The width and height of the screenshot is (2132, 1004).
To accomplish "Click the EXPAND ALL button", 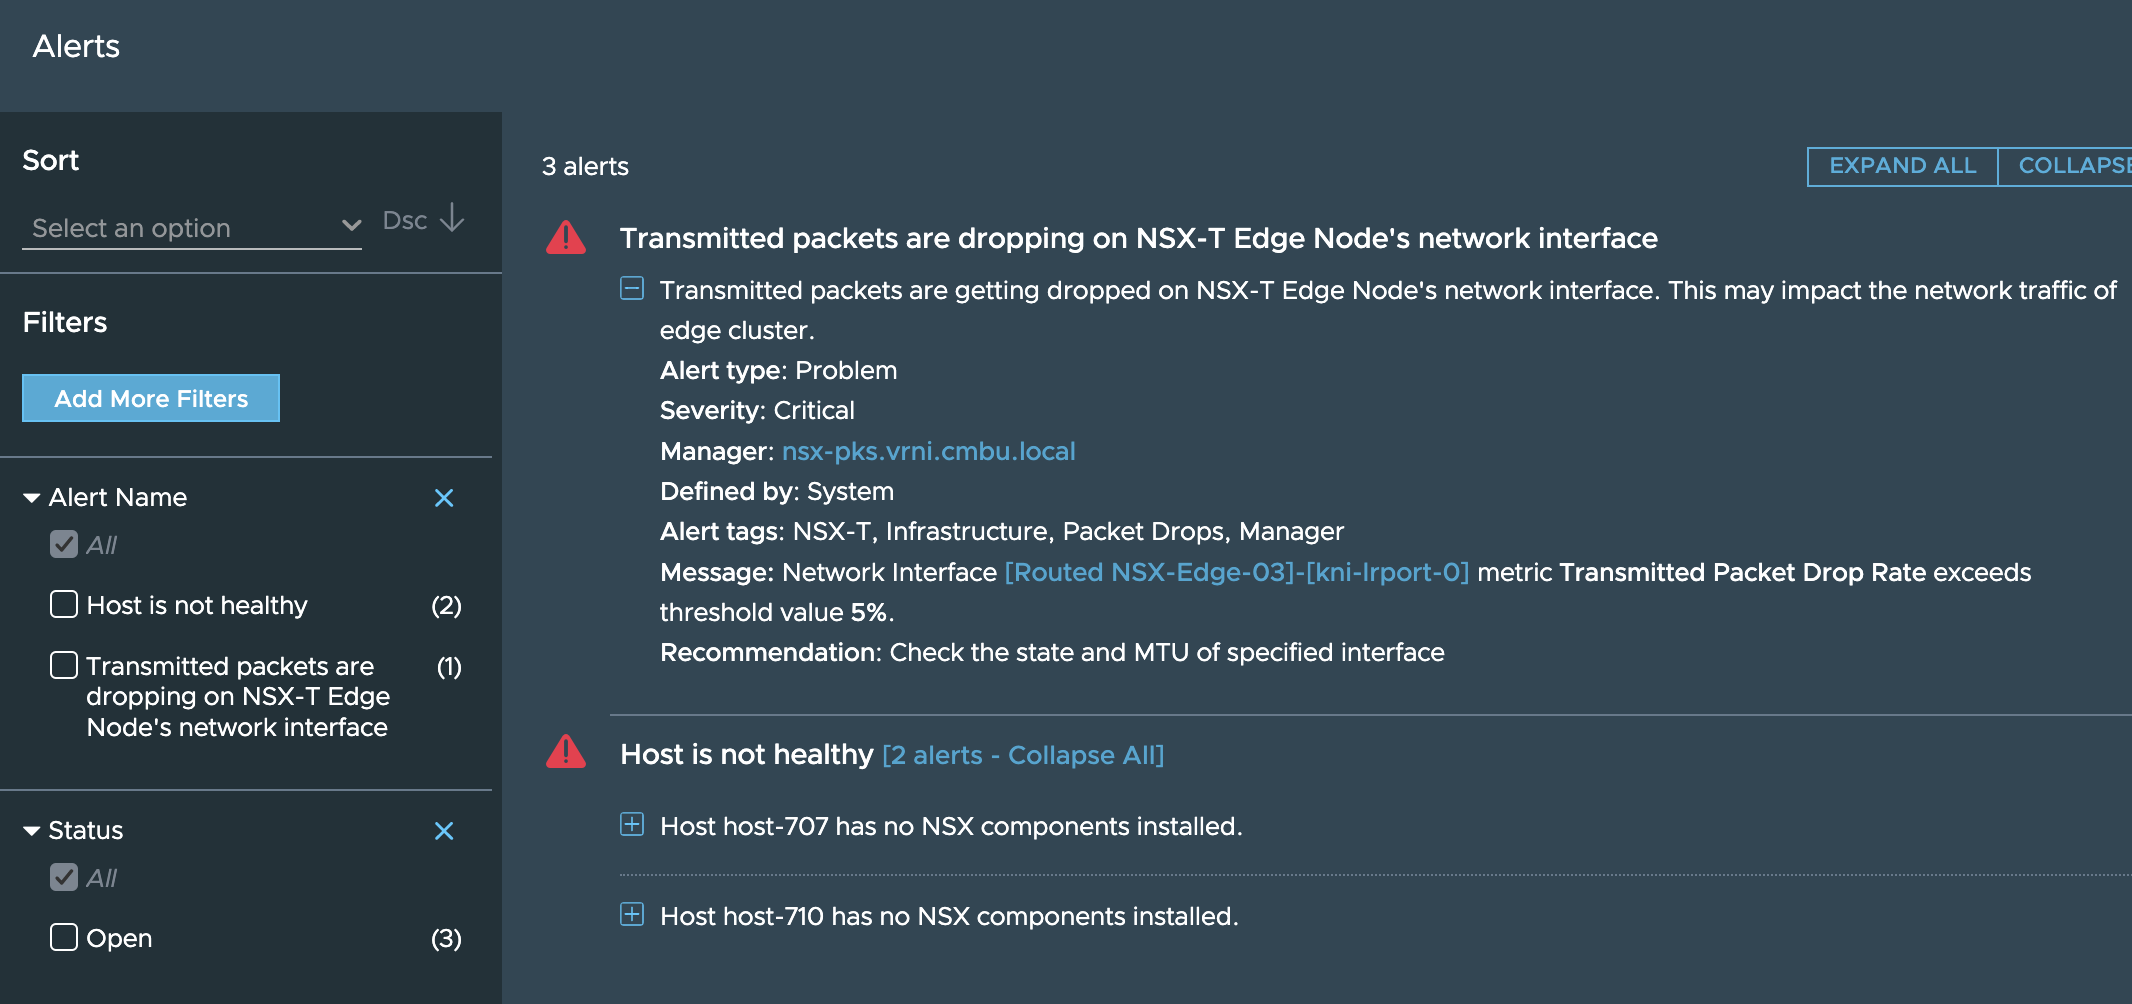I will tap(1902, 166).
